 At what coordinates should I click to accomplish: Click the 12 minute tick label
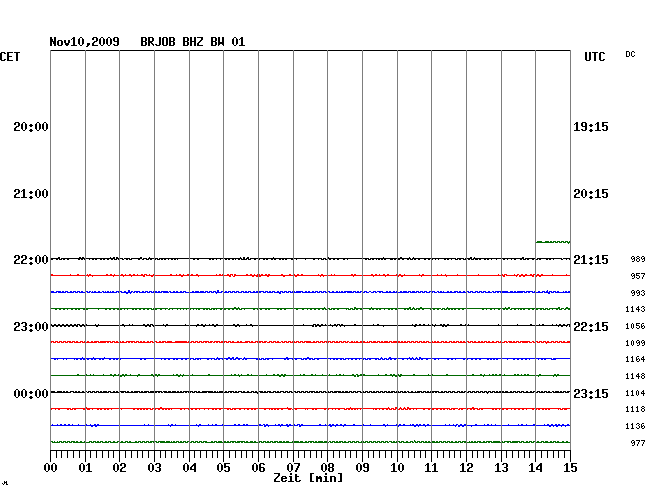pyautogui.click(x=466, y=468)
